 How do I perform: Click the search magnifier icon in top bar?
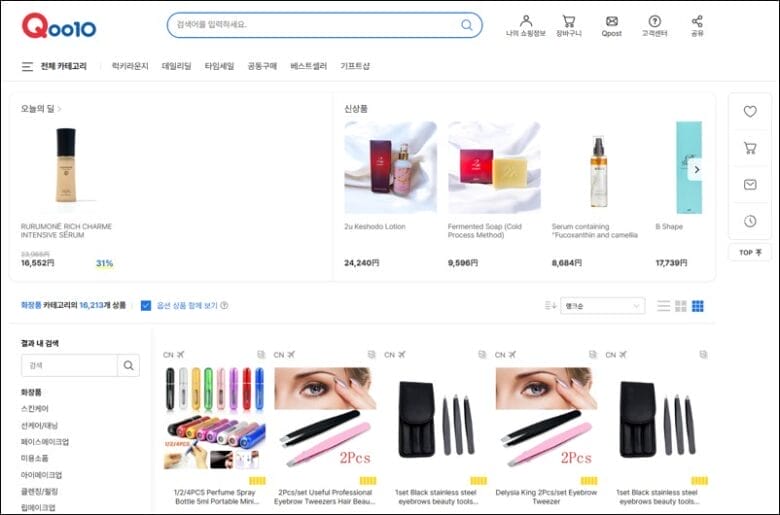point(467,25)
